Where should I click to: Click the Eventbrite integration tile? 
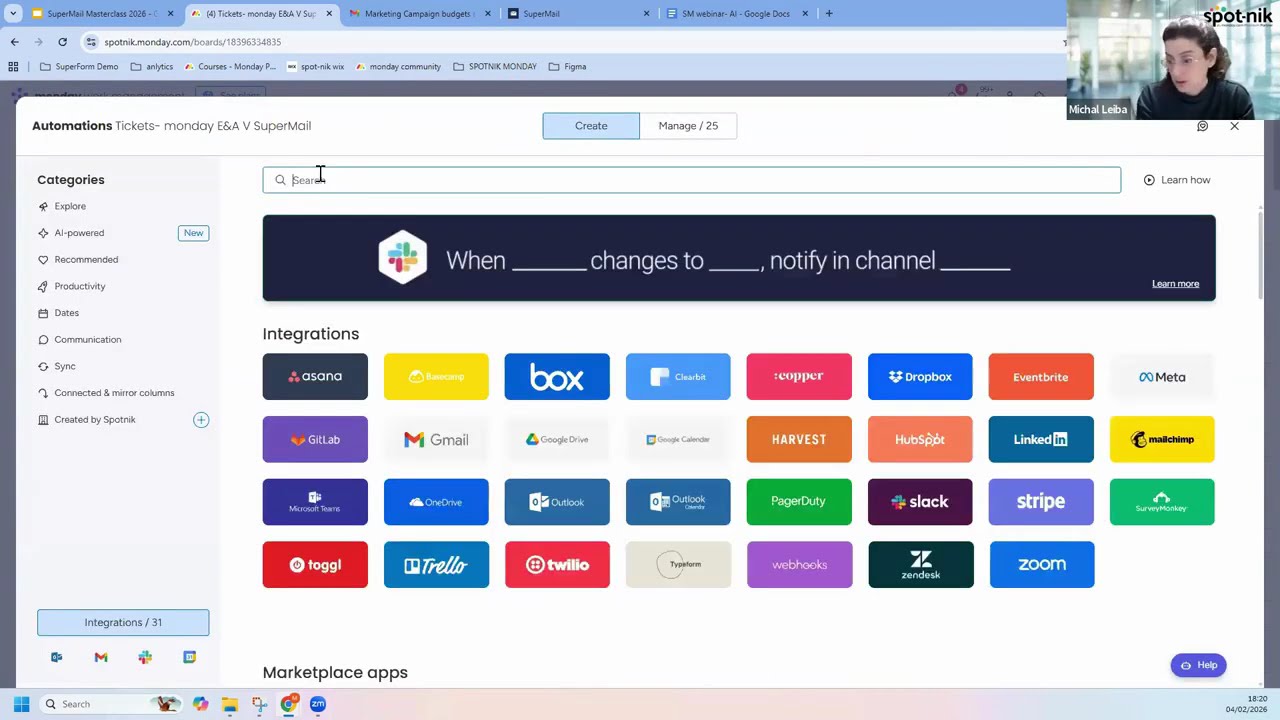pos(1041,376)
